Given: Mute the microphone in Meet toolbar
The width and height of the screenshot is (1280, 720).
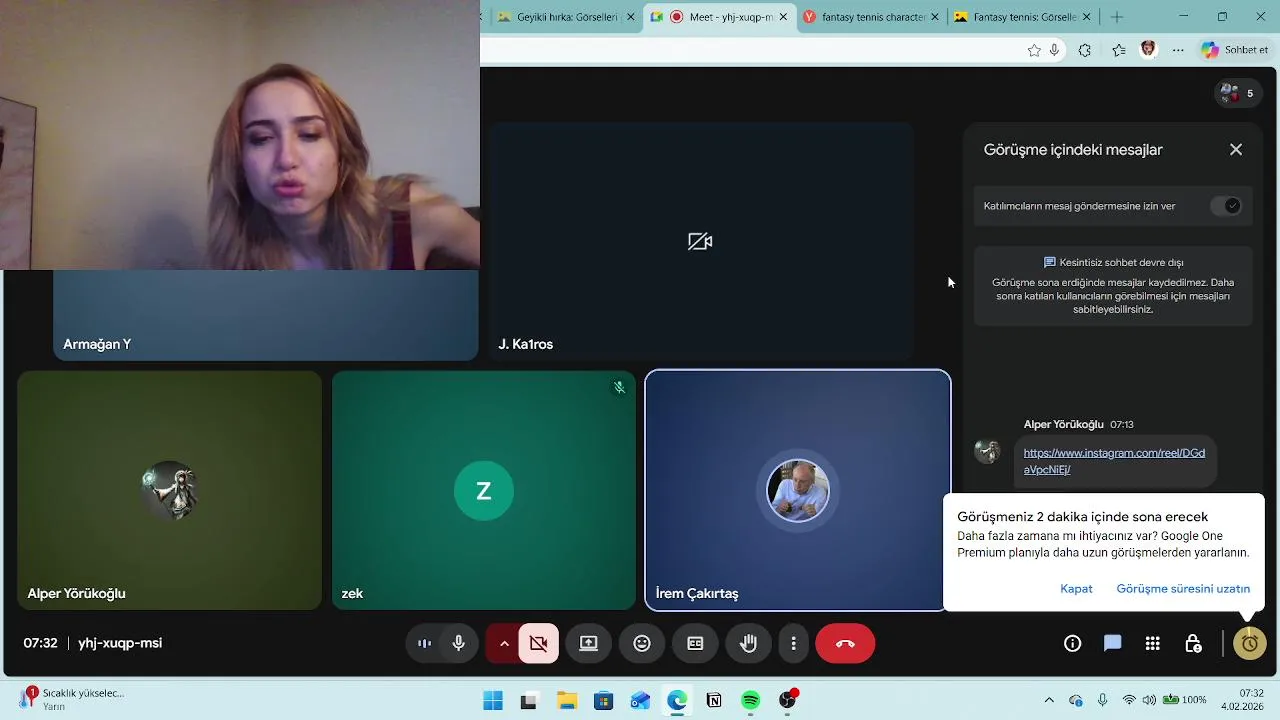Looking at the screenshot, I should pyautogui.click(x=459, y=644).
